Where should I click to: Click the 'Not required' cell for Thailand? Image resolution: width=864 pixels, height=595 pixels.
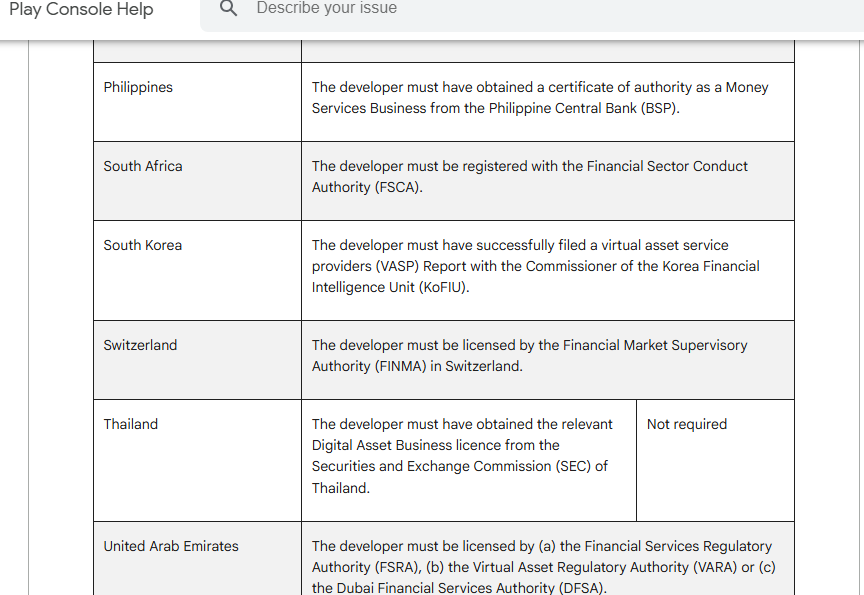click(x=715, y=461)
